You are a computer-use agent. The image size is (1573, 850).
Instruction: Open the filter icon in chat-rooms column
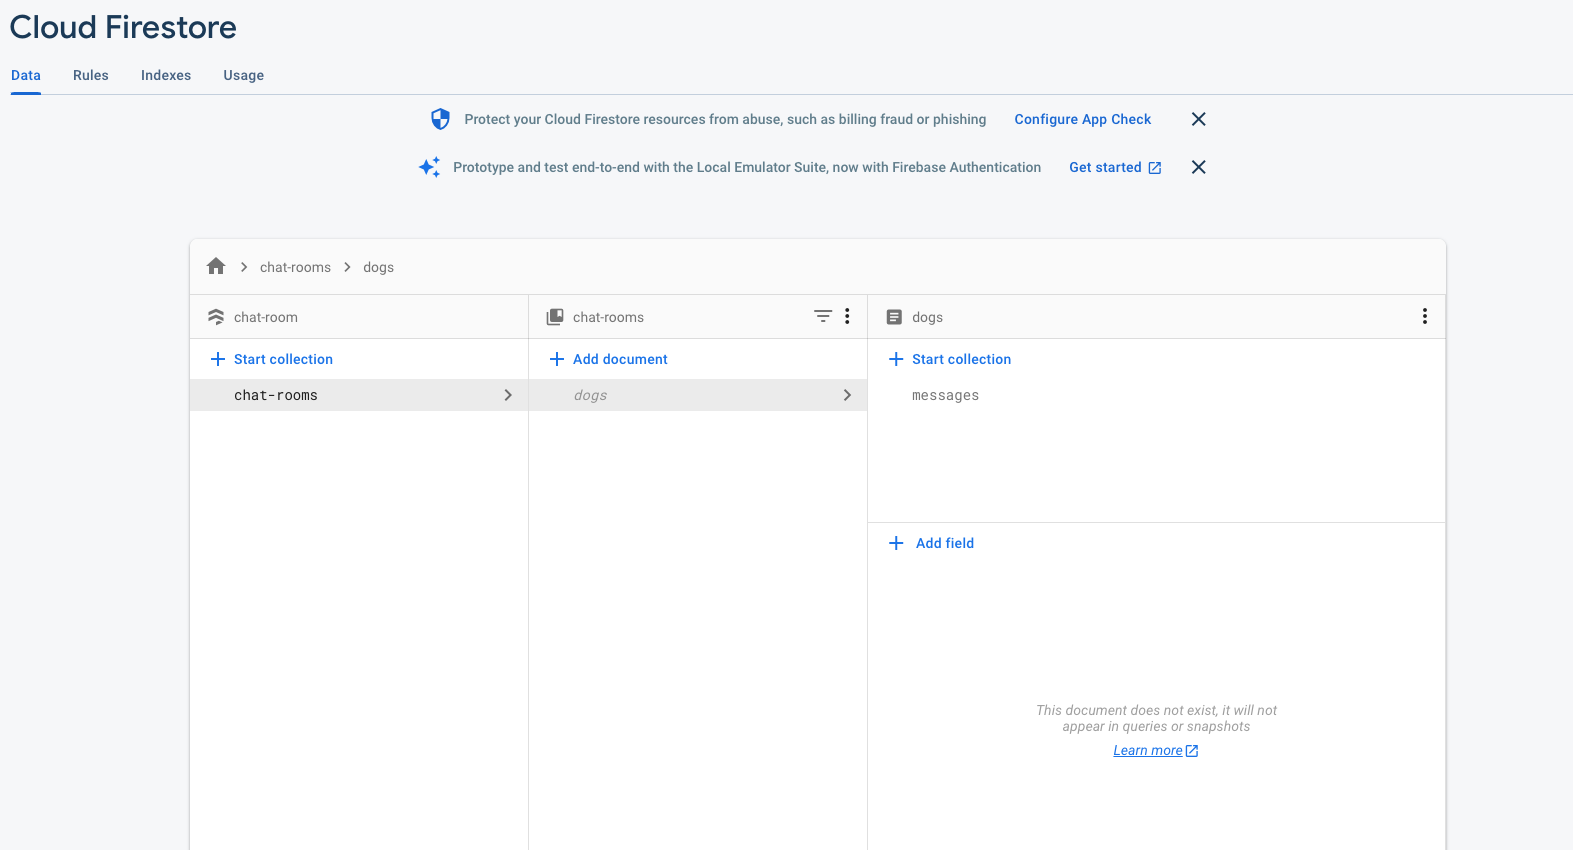823,316
